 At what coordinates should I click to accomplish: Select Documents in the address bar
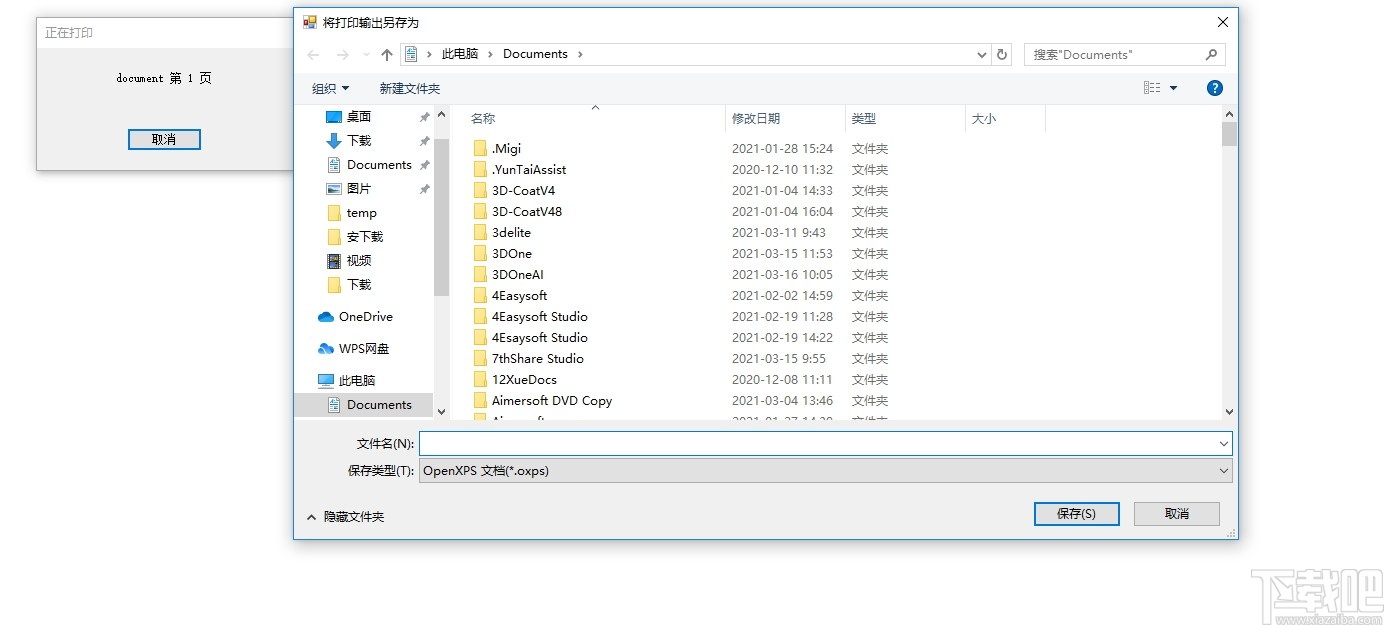pos(535,54)
